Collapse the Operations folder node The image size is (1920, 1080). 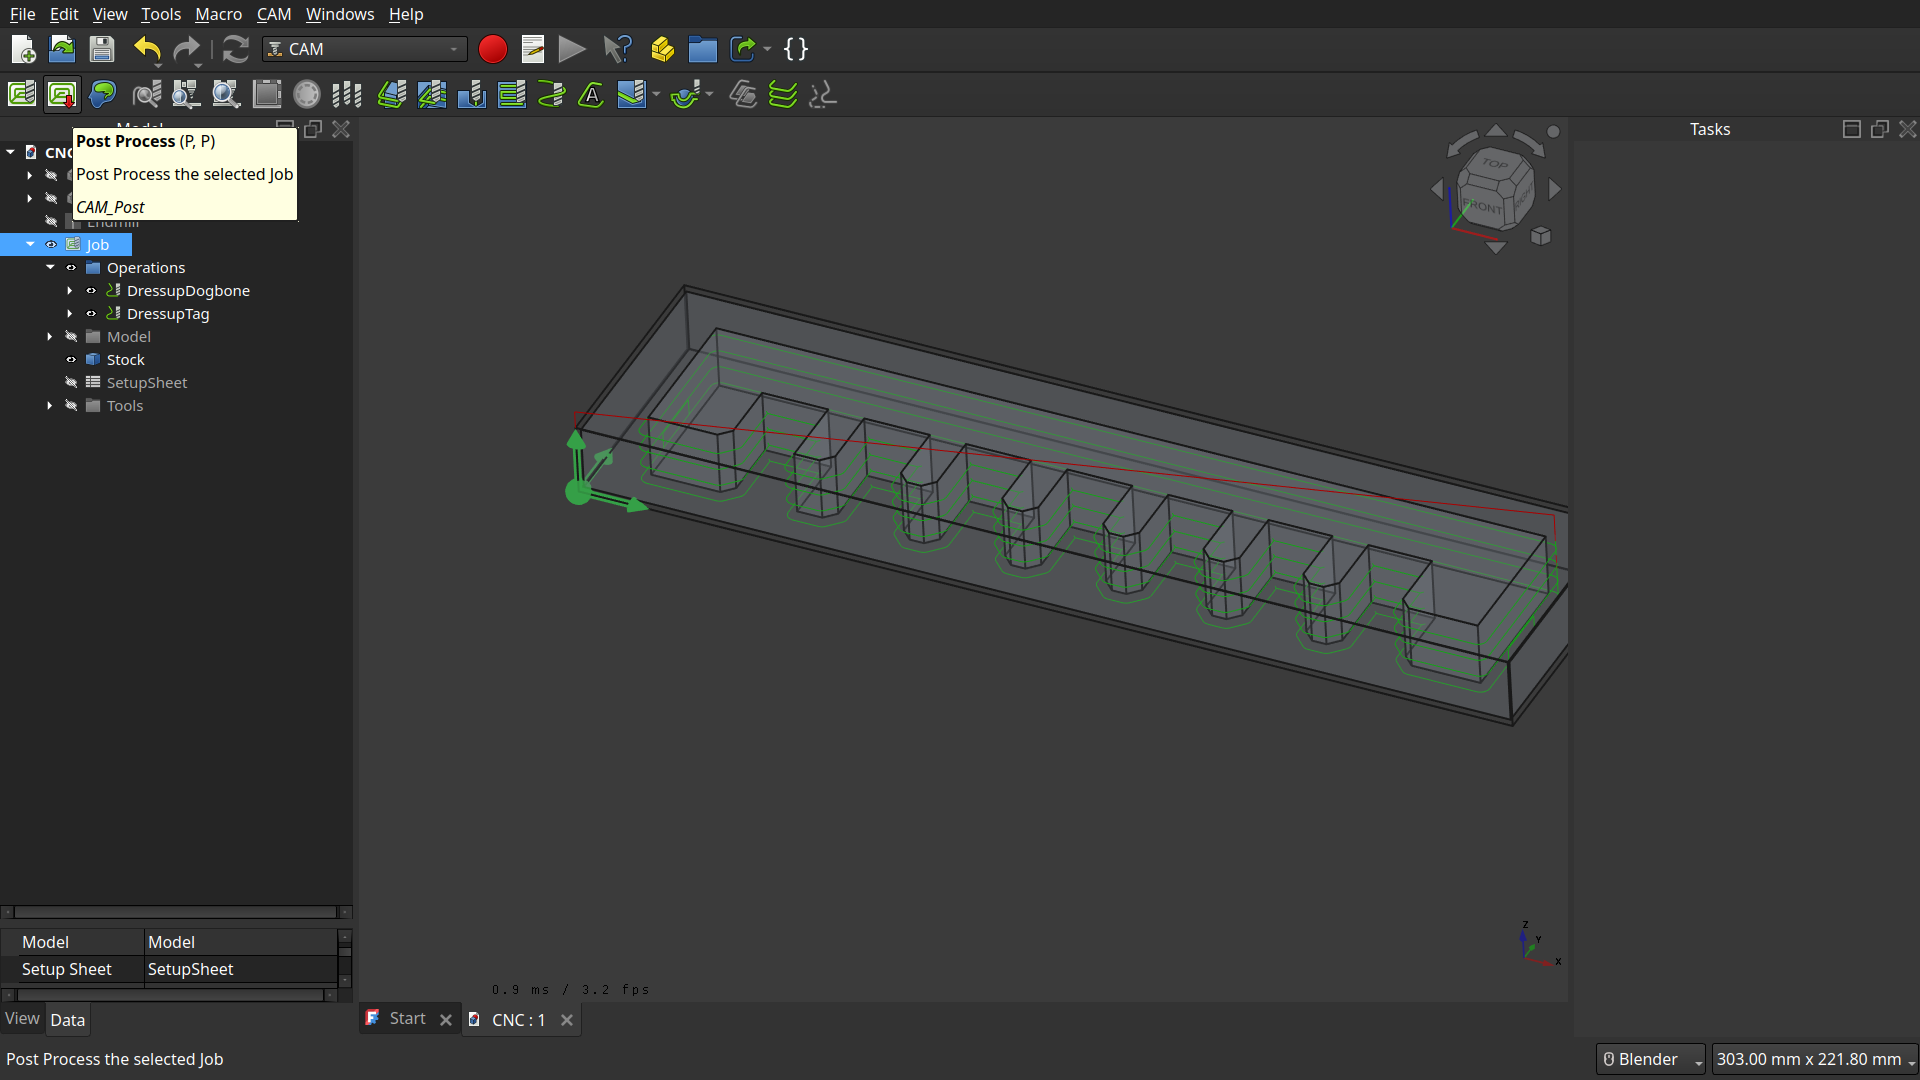(x=50, y=267)
